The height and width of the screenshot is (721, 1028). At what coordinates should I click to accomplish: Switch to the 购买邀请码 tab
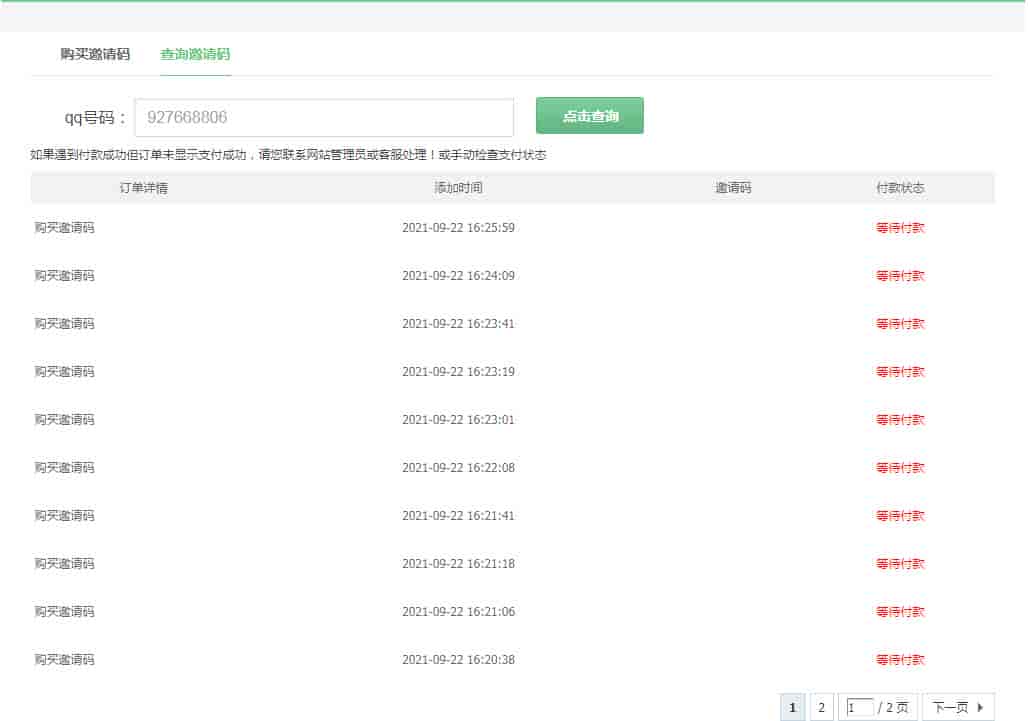point(95,54)
